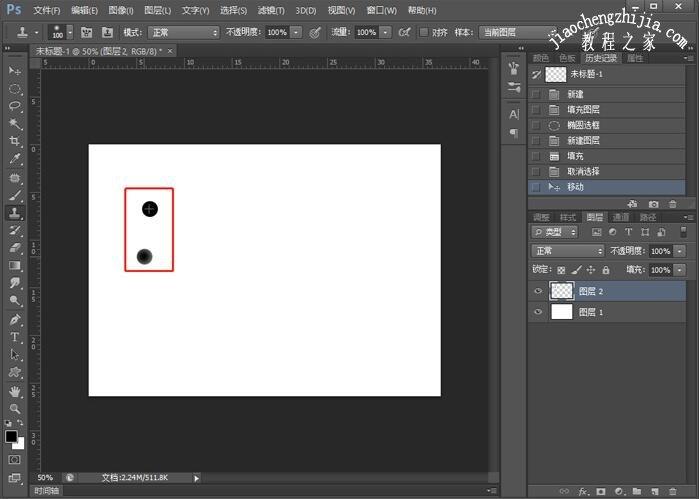Open the 滤镜 (Filter) menu
The width and height of the screenshot is (699, 499).
pyautogui.click(x=270, y=10)
